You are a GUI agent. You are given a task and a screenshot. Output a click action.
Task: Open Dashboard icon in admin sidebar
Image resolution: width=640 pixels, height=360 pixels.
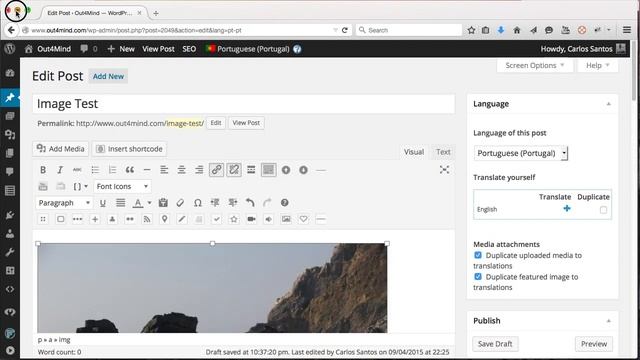10,73
